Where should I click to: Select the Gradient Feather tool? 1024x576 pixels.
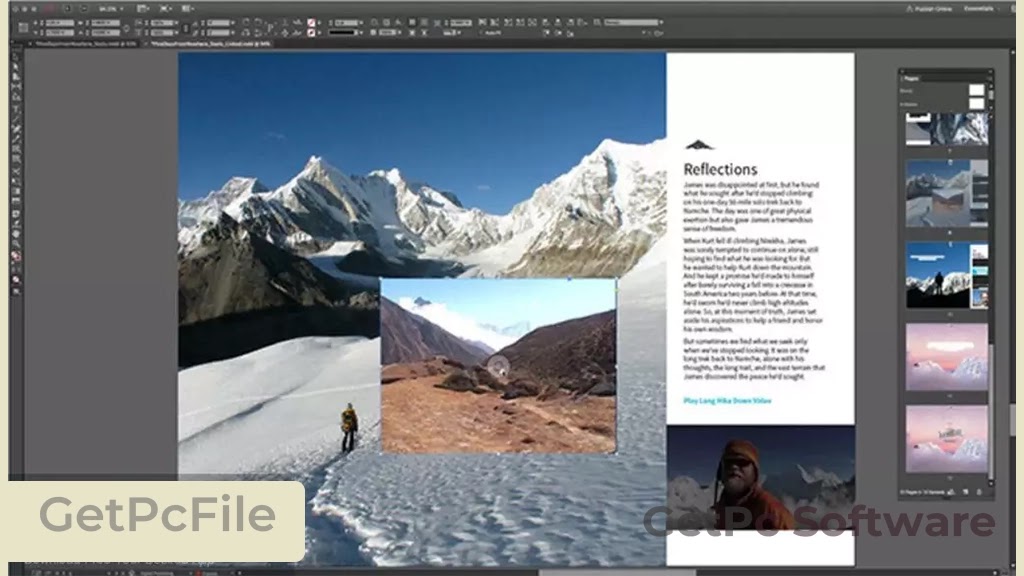[x=16, y=202]
